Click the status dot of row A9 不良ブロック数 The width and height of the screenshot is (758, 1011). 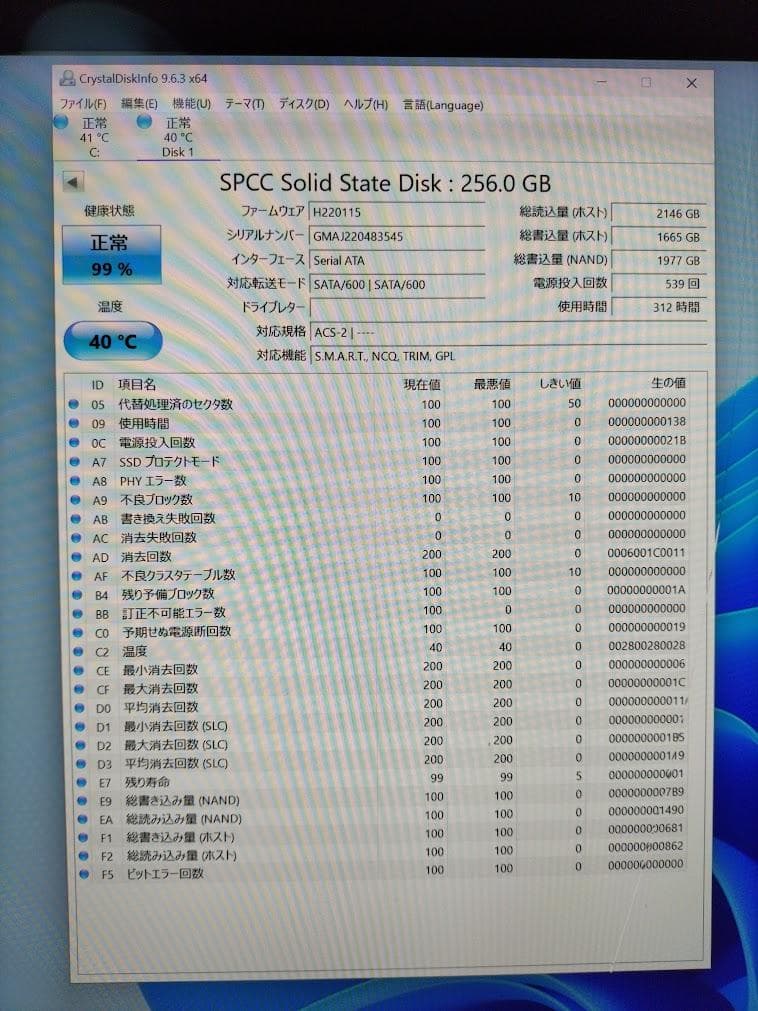pos(75,500)
